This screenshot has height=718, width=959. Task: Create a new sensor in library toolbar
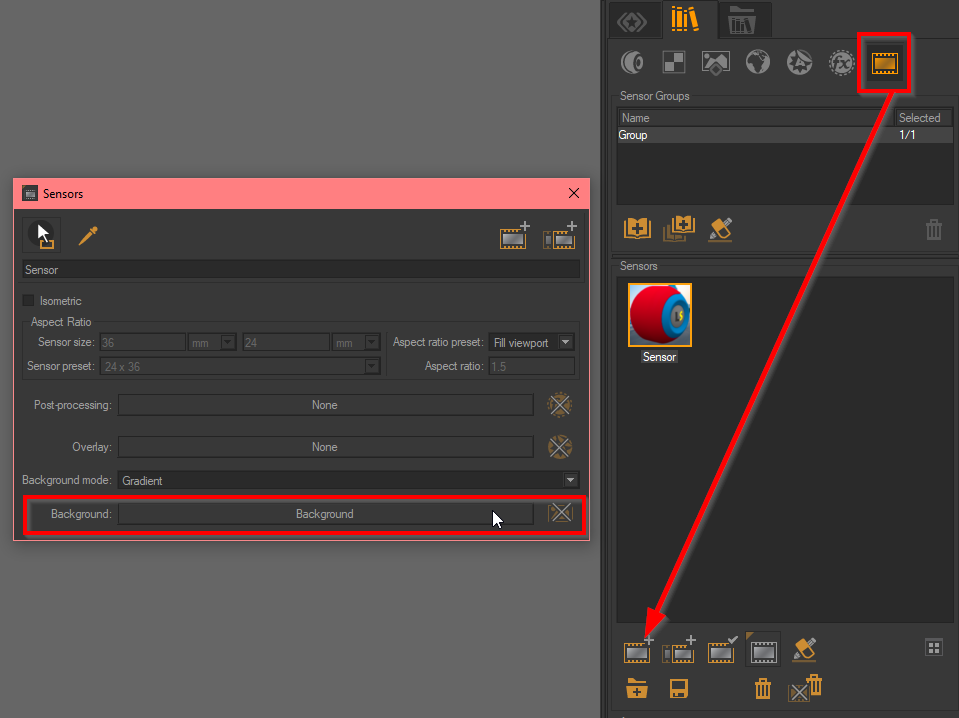point(638,650)
